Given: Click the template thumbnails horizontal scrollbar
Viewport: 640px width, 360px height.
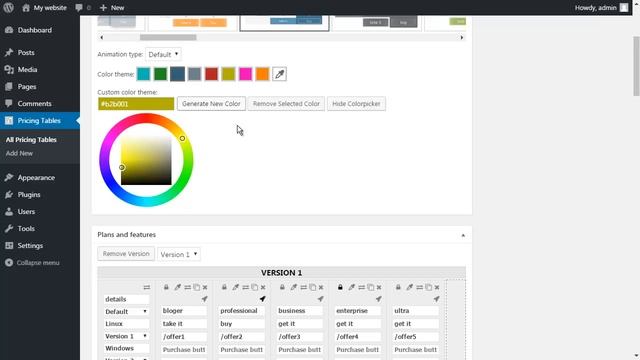Looking at the screenshot, I should coord(168,37).
